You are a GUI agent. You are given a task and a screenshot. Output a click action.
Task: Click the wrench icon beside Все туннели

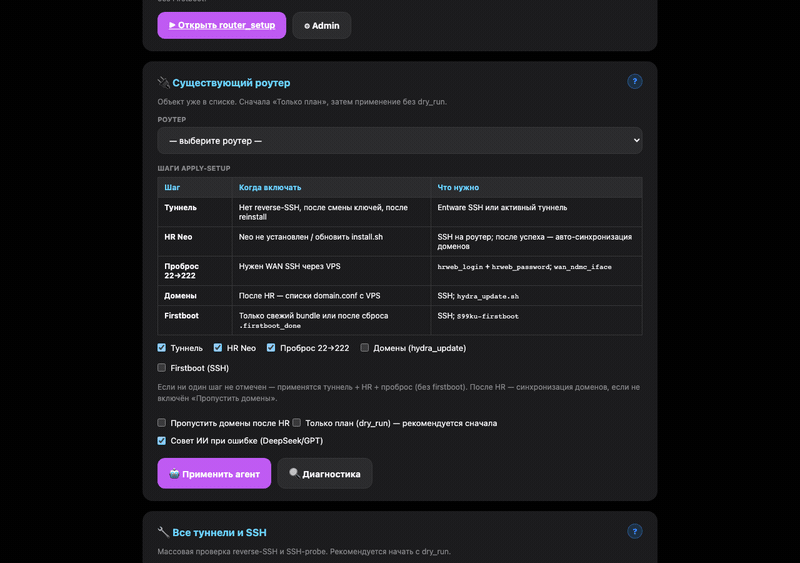163,532
